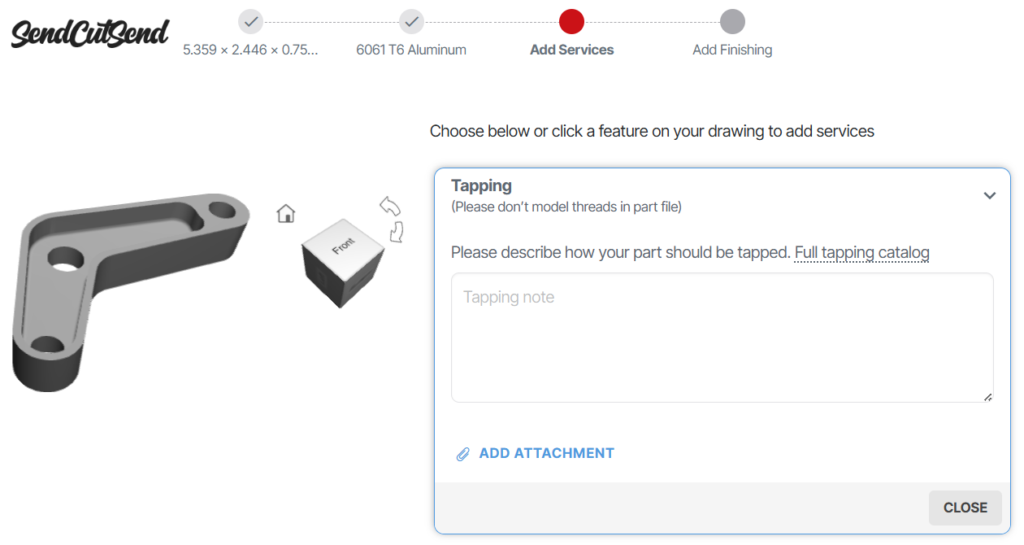Select the Add Services step label
The image size is (1024, 545).
pyautogui.click(x=572, y=49)
